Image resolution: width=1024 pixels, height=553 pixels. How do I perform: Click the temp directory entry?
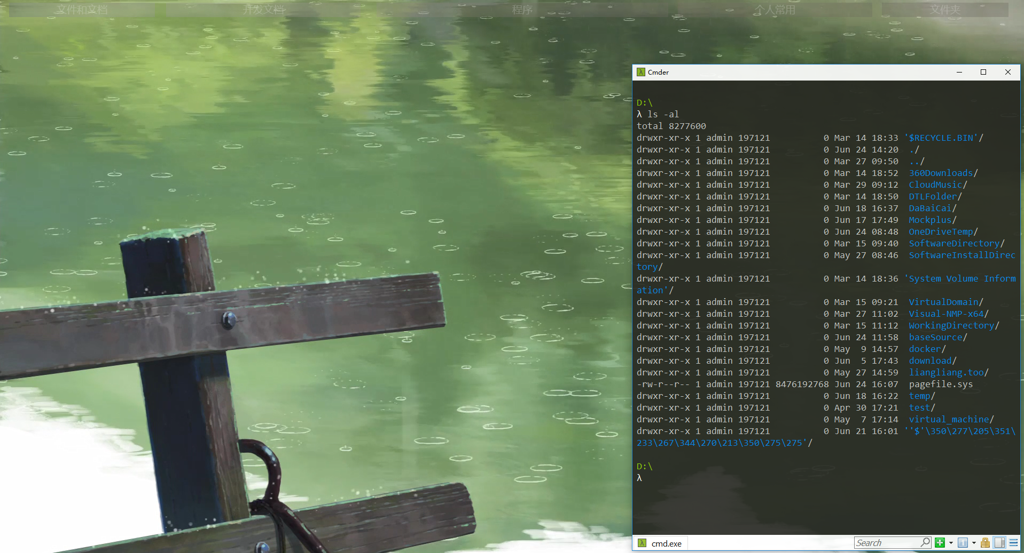coord(920,396)
